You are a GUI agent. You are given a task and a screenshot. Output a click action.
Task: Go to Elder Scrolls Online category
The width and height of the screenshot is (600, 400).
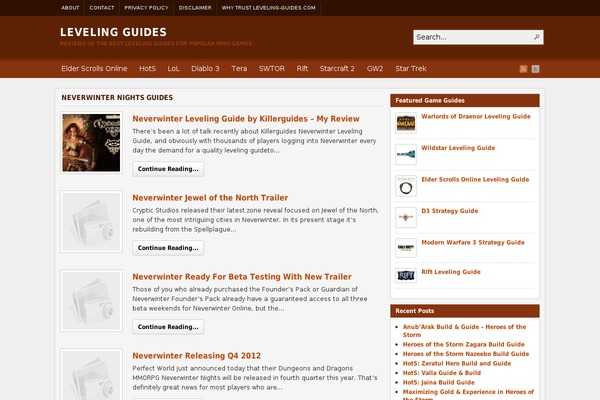[x=94, y=69]
